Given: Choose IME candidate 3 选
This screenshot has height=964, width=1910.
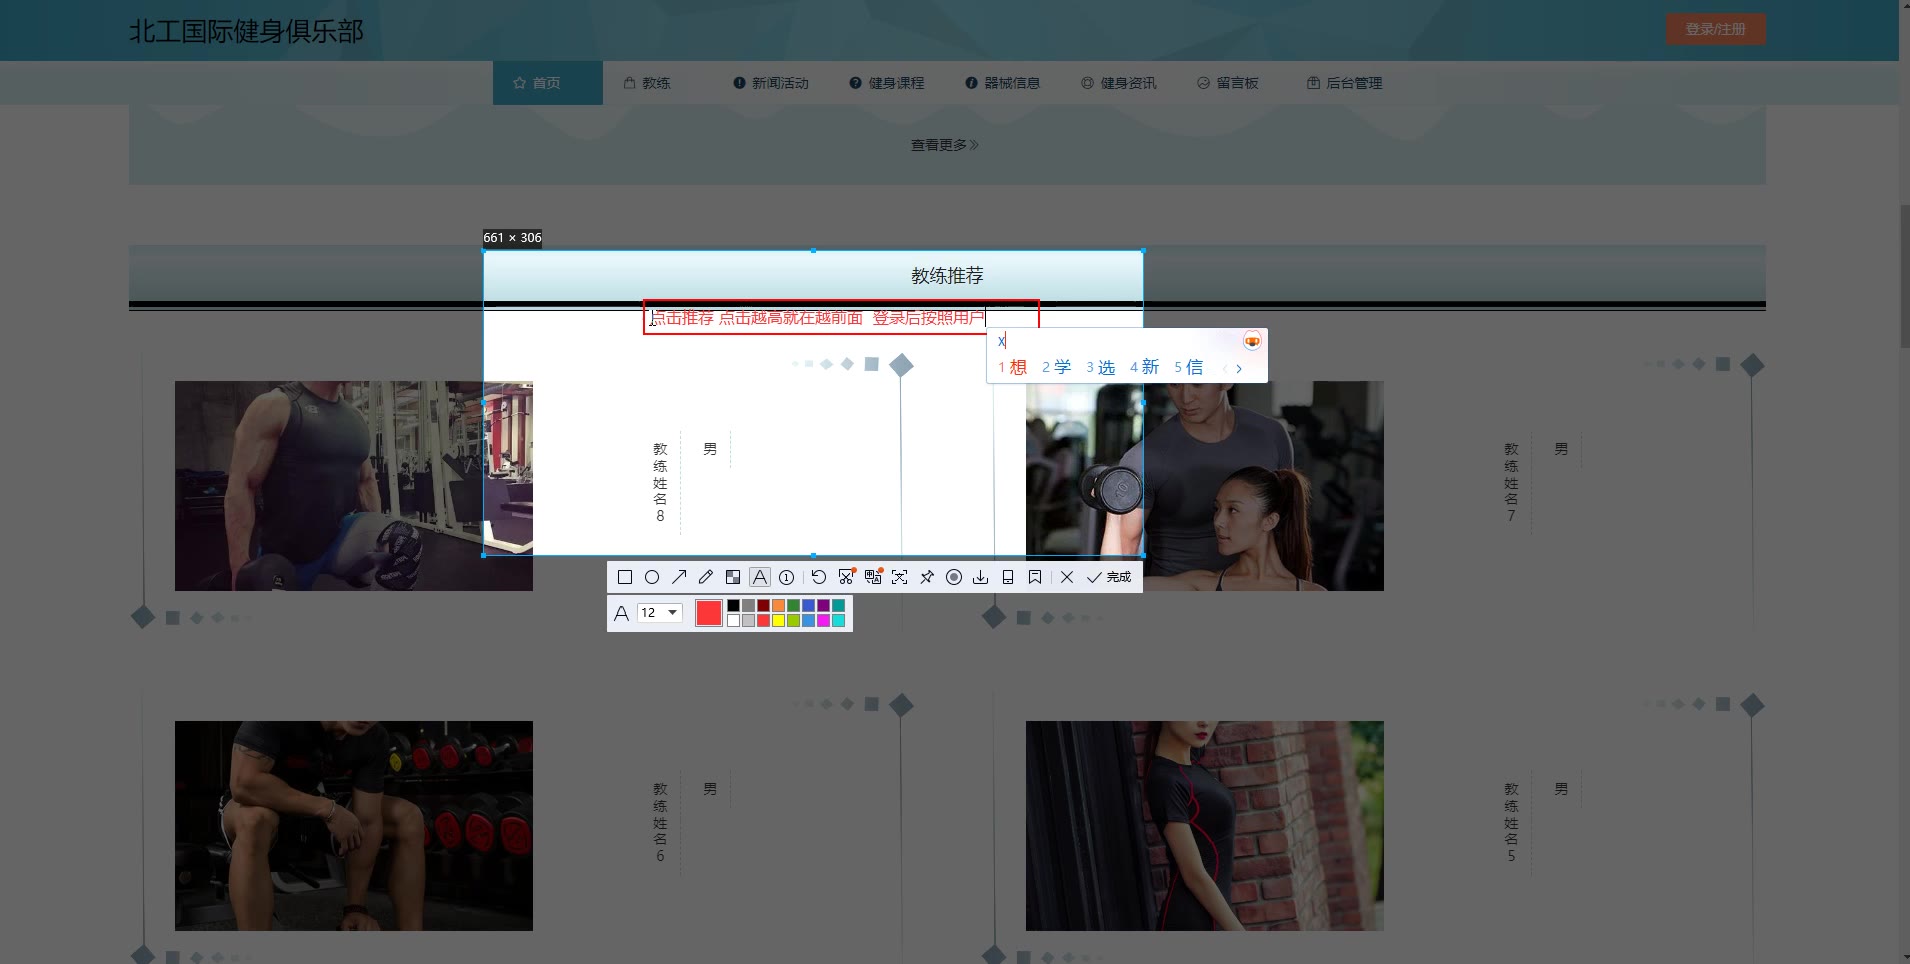Looking at the screenshot, I should tap(1100, 368).
